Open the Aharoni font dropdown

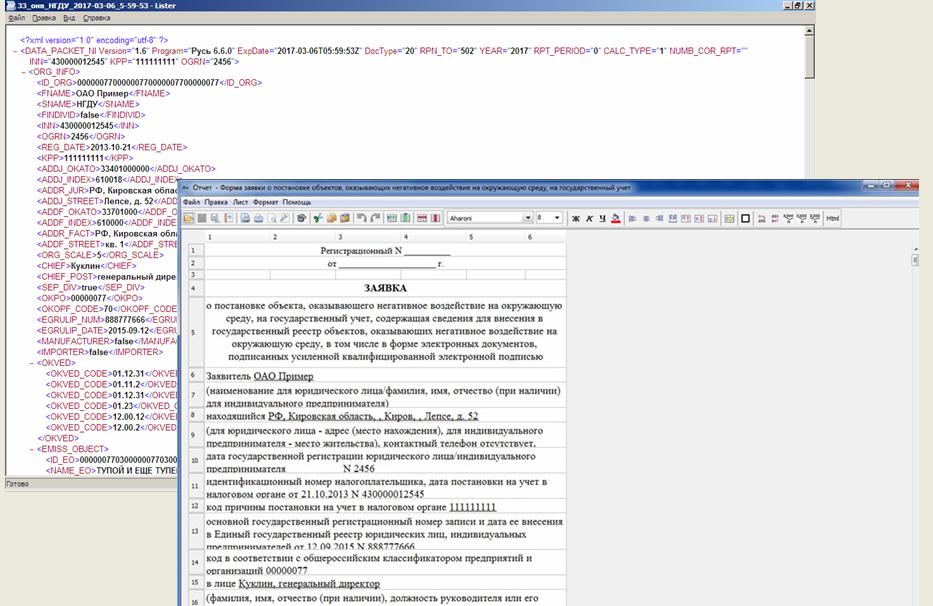click(528, 218)
